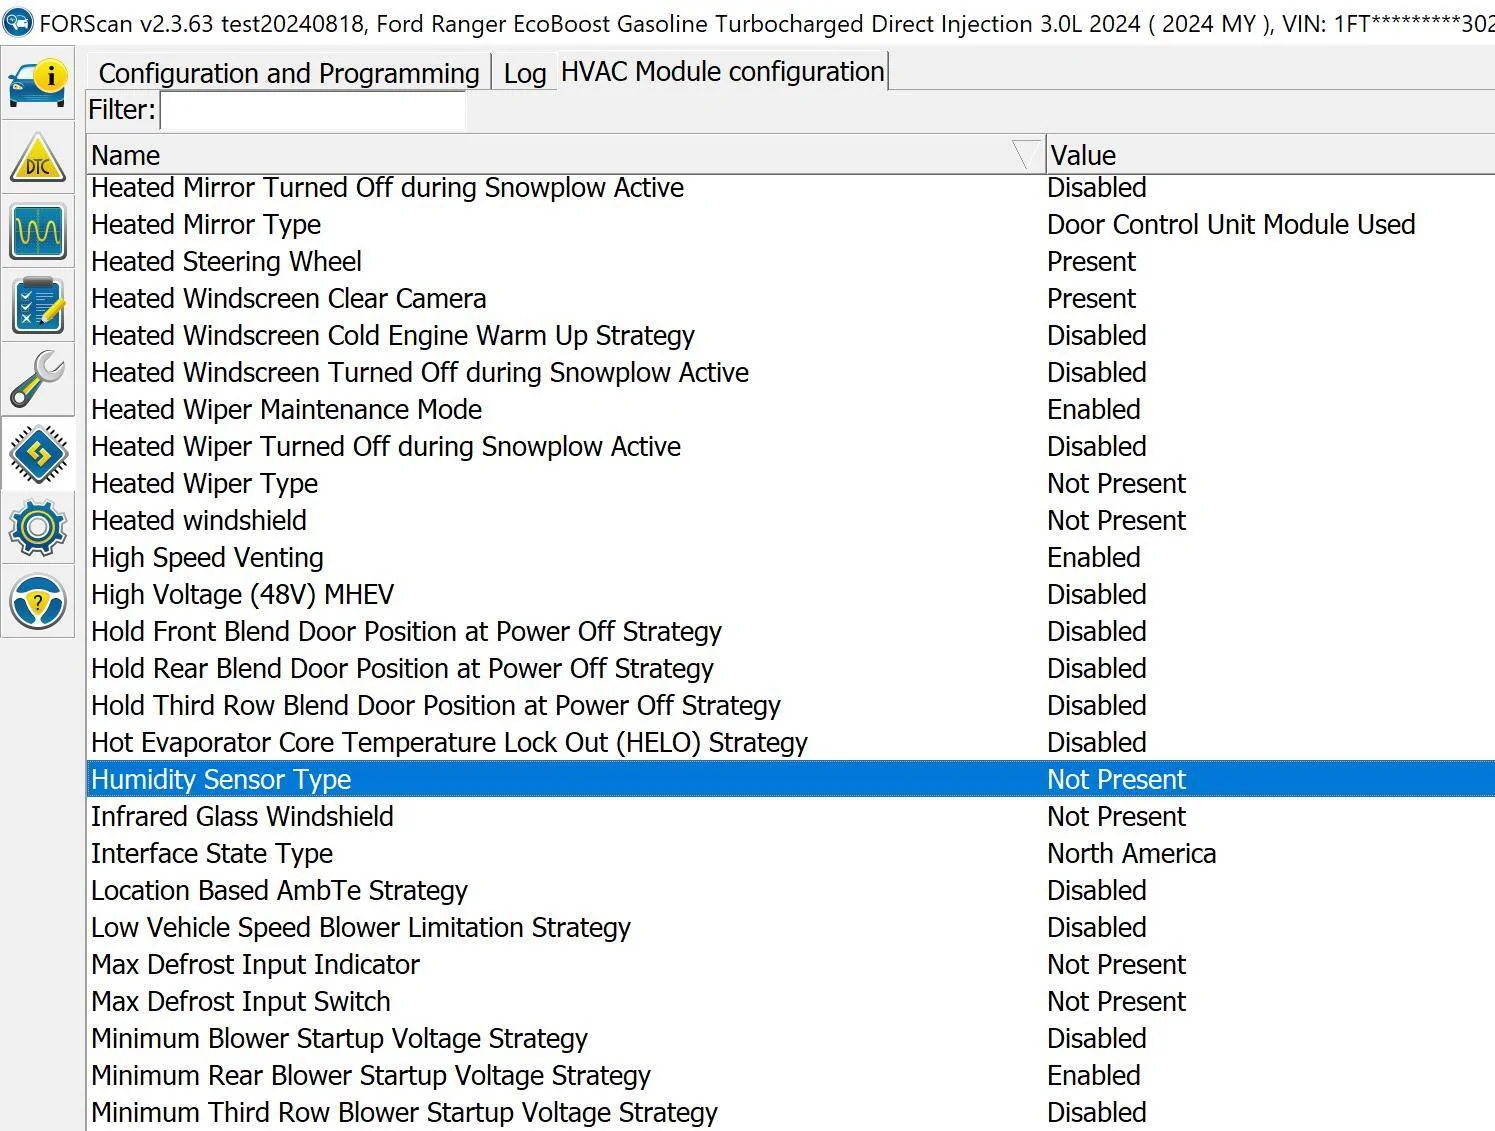Select Heated Mirror Type row
Image resolution: width=1495 pixels, height=1131 pixels.
click(x=791, y=224)
